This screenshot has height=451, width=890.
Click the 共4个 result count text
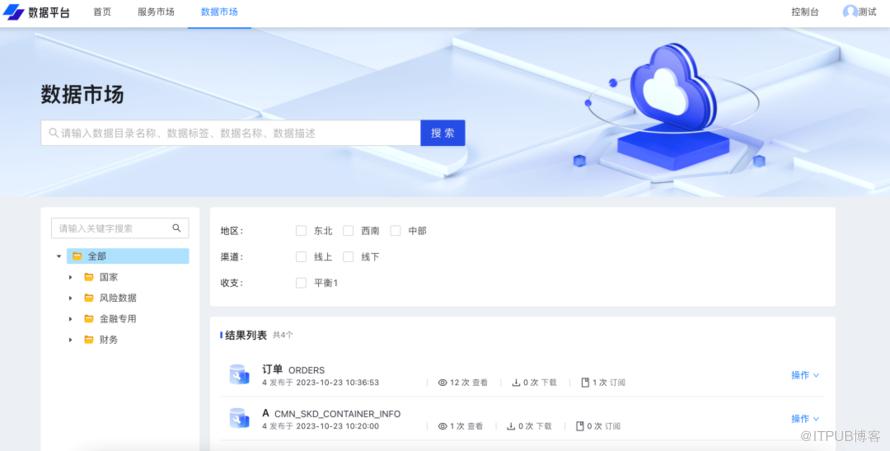tap(283, 335)
